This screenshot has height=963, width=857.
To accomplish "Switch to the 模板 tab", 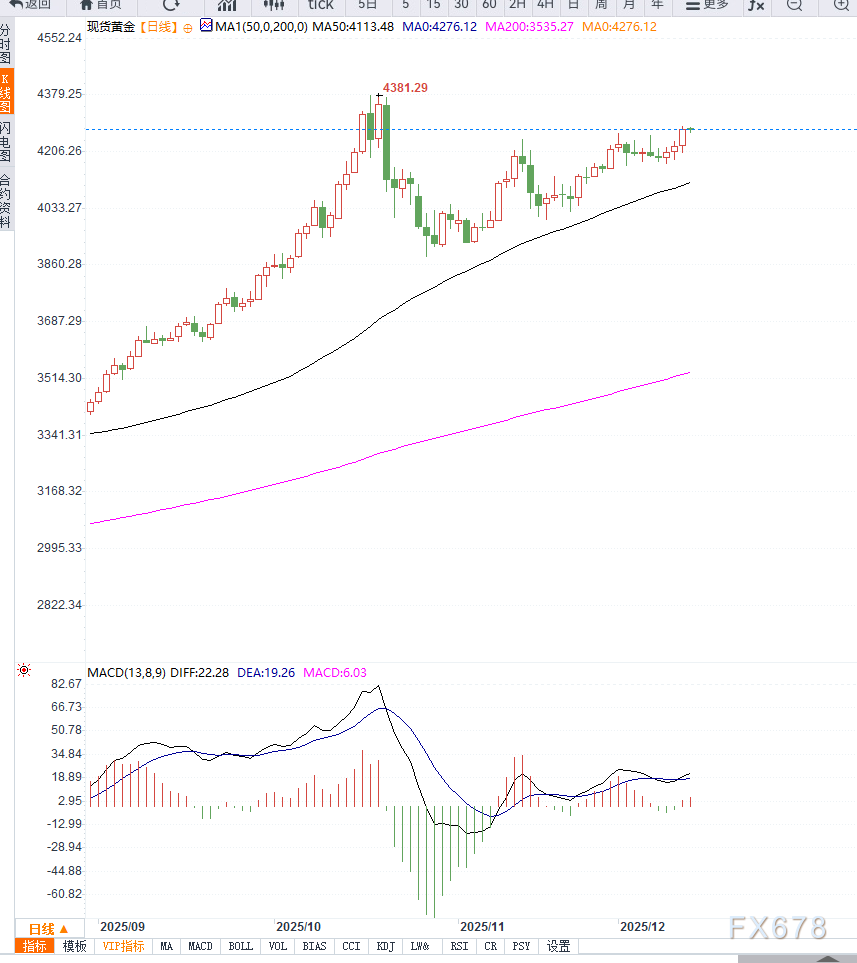I will click(x=74, y=946).
